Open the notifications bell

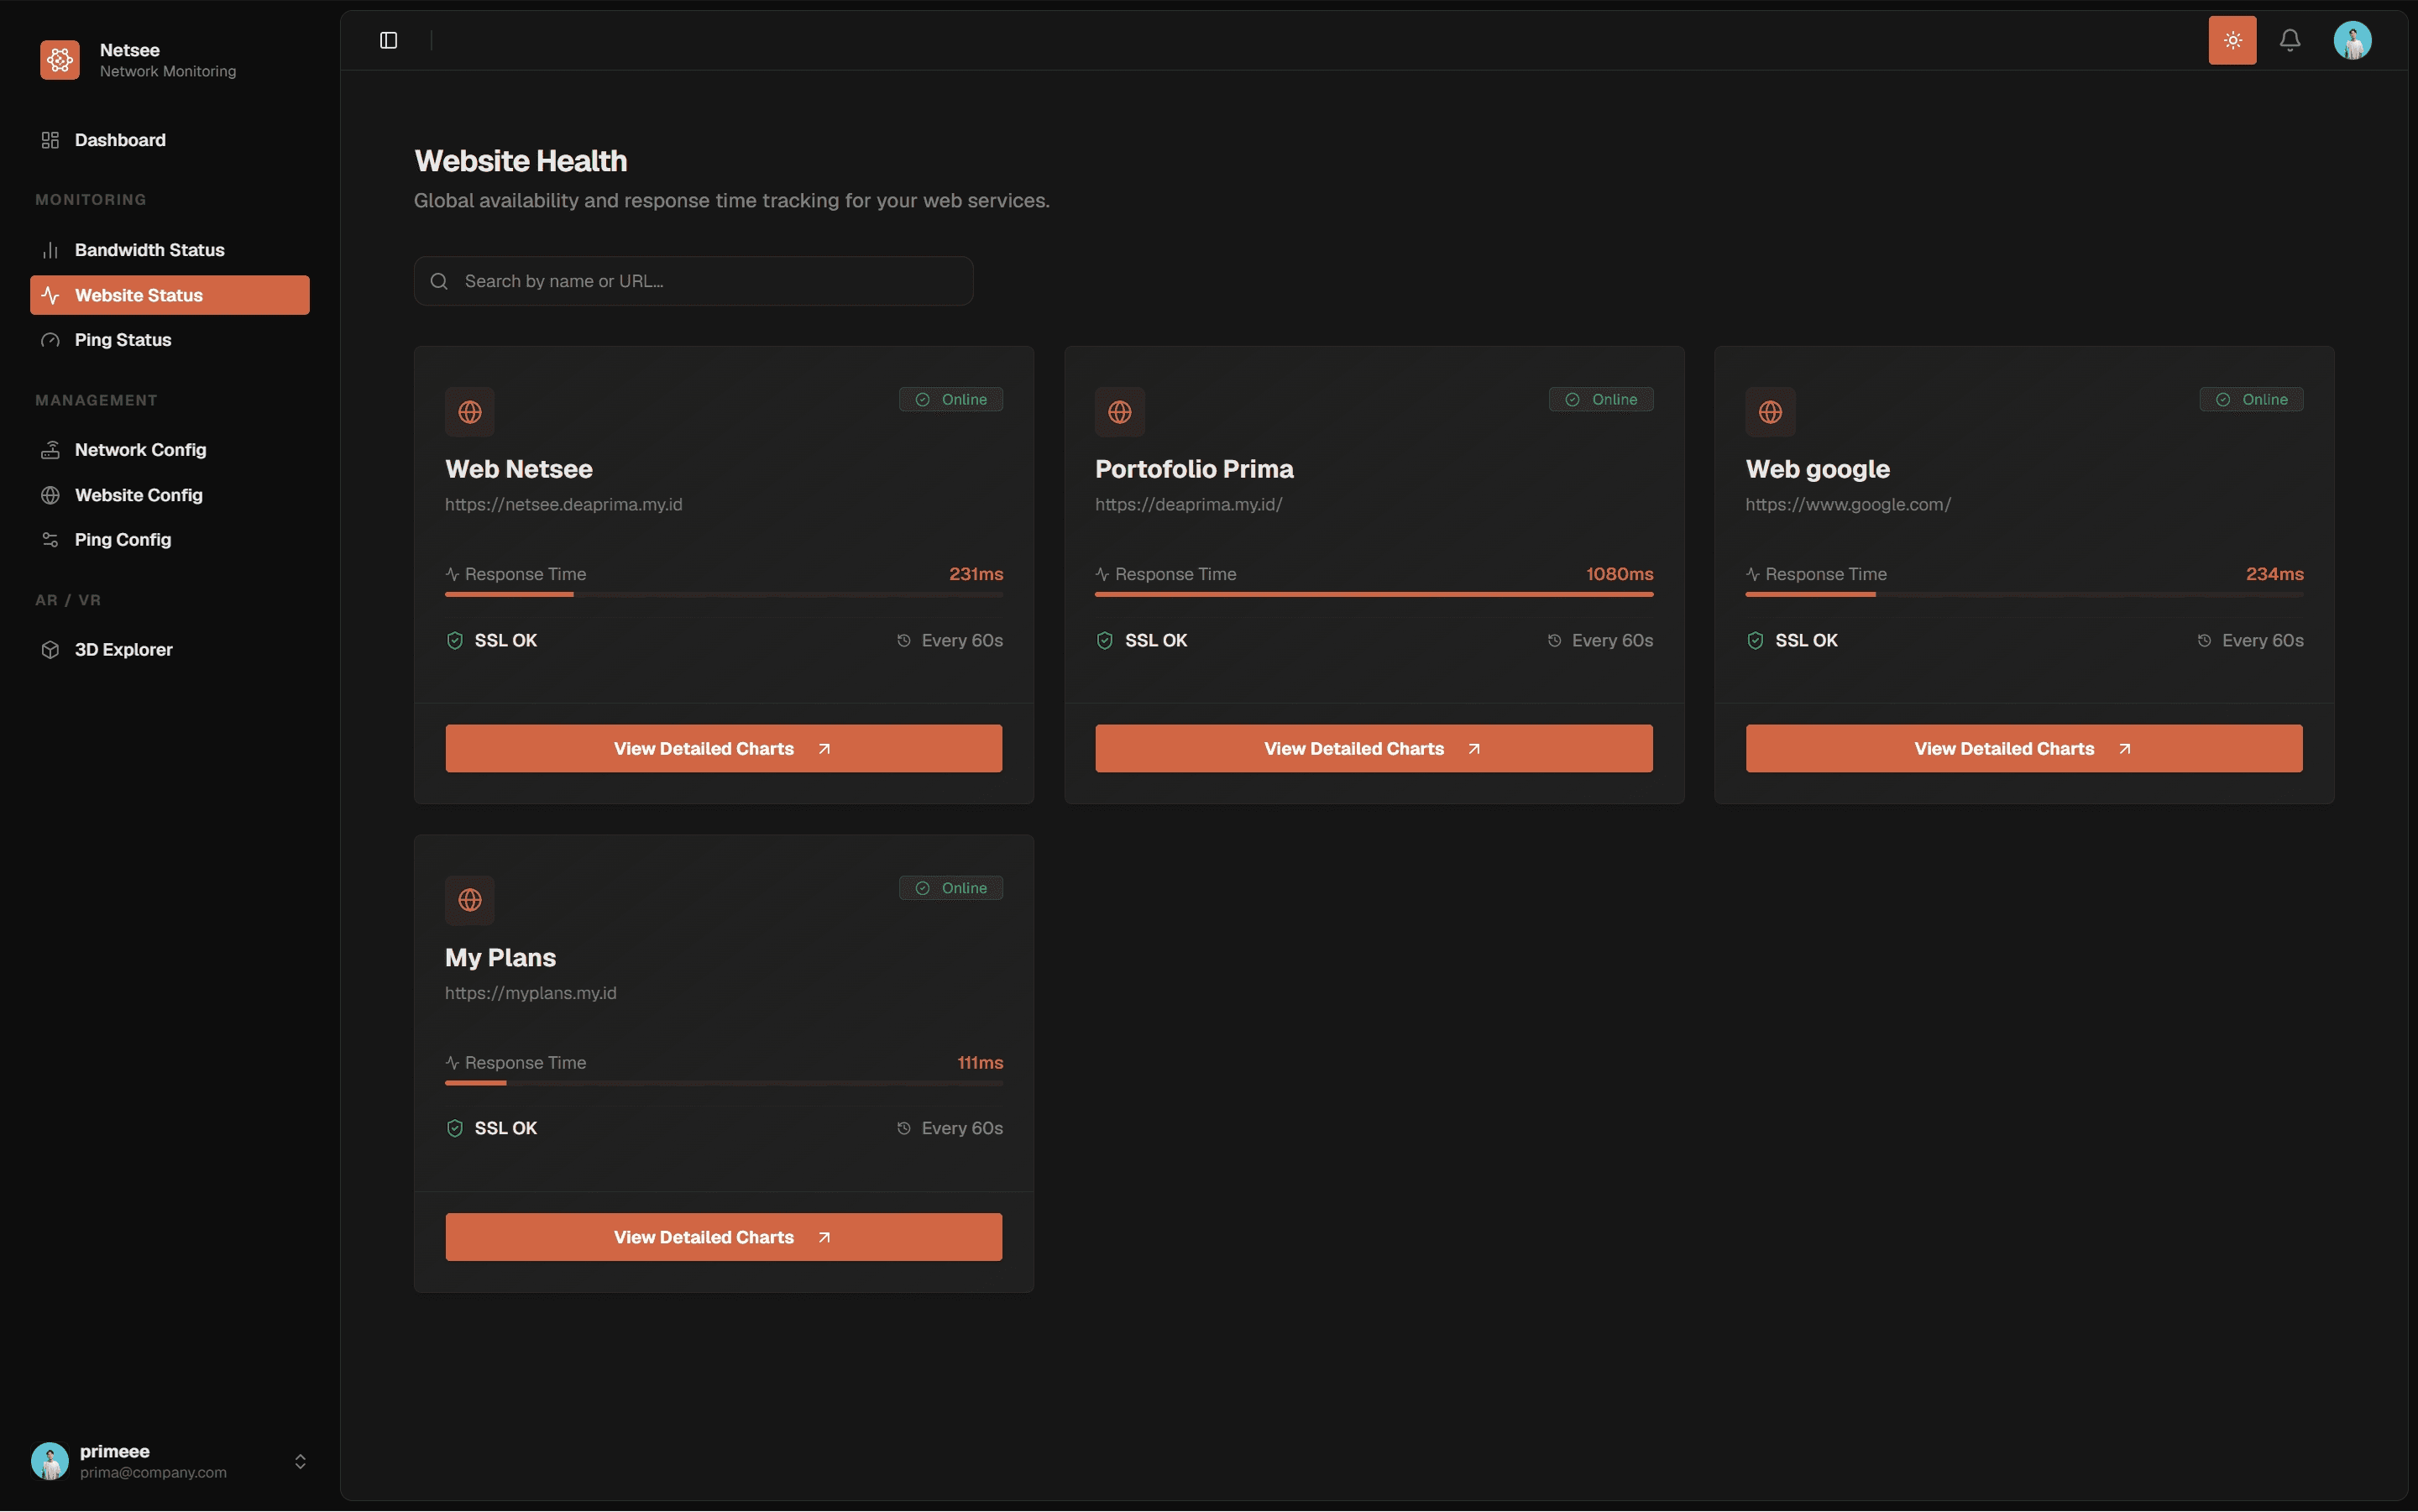tap(2289, 40)
